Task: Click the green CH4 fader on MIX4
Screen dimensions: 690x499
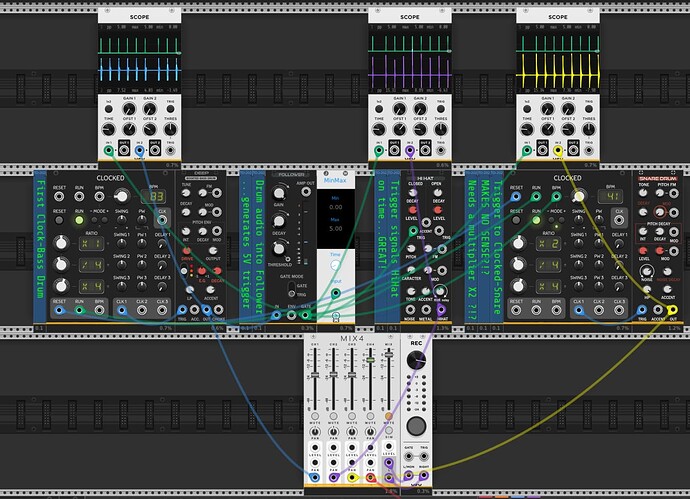Action: [x=371, y=360]
